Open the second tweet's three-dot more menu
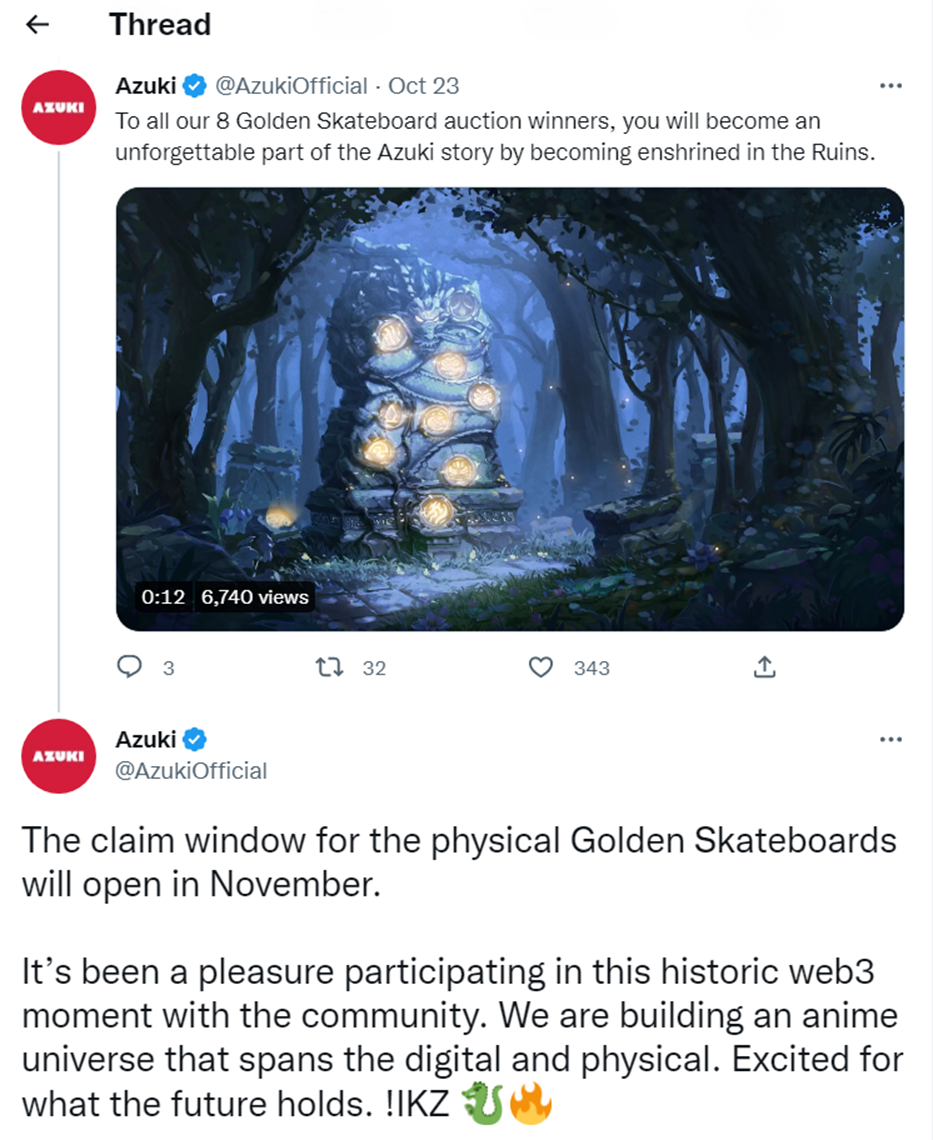 tap(891, 739)
